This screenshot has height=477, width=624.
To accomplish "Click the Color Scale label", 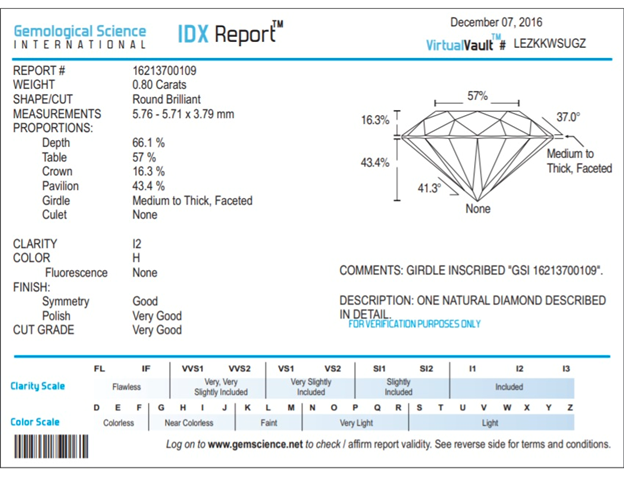I will click(35, 422).
